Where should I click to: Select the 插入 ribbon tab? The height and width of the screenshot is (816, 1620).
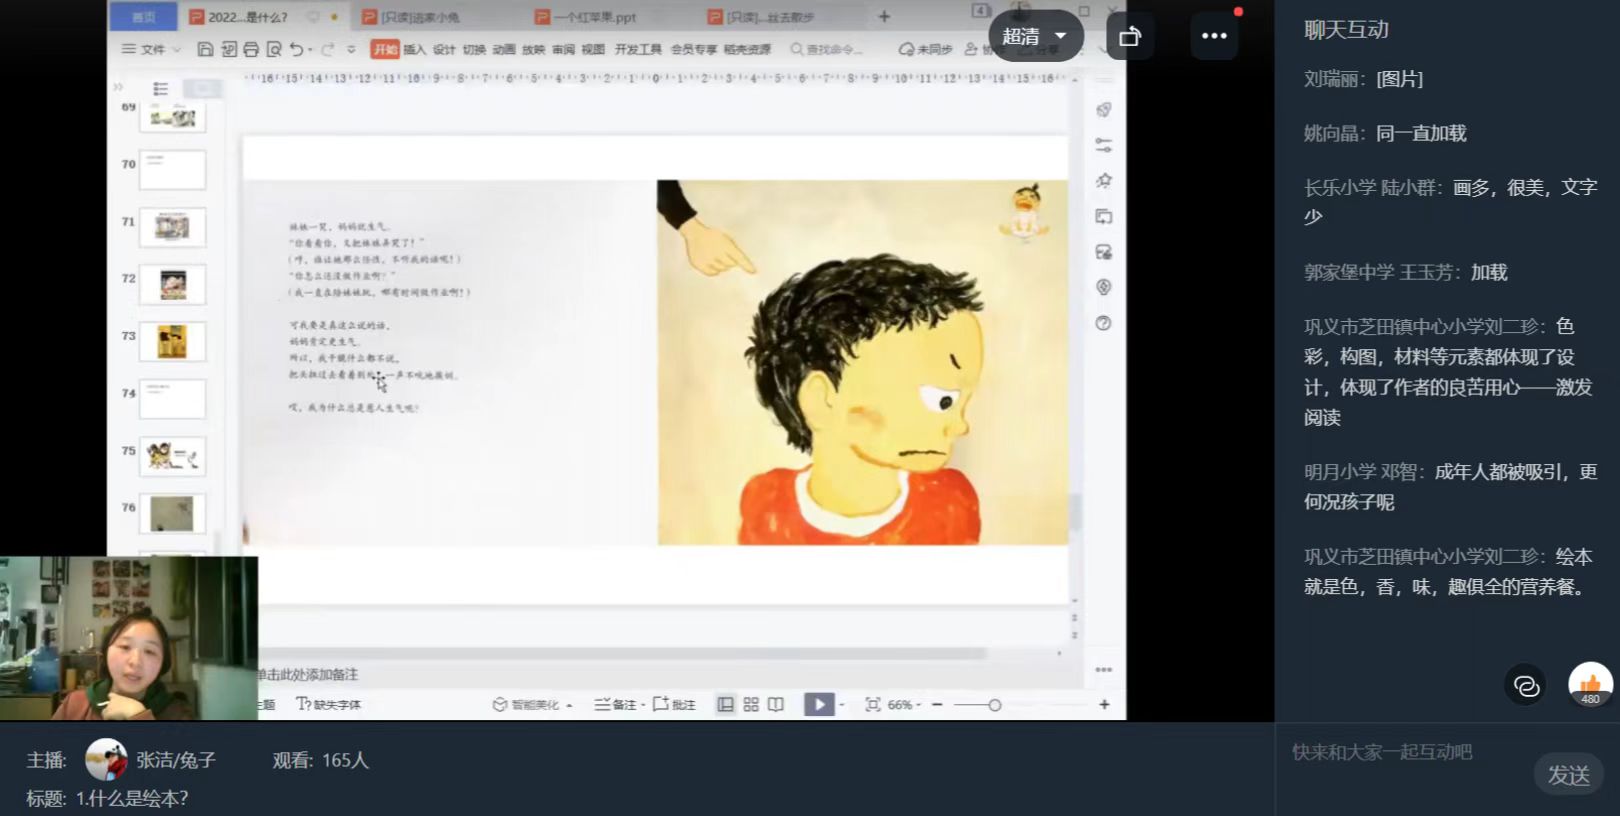(x=414, y=49)
